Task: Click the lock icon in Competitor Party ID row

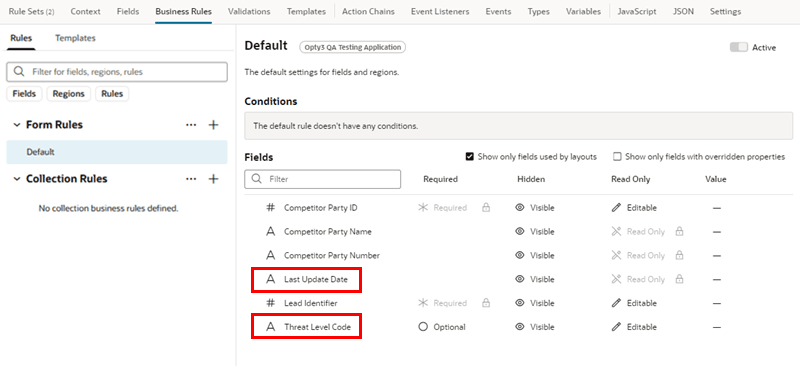Action: tap(486, 208)
